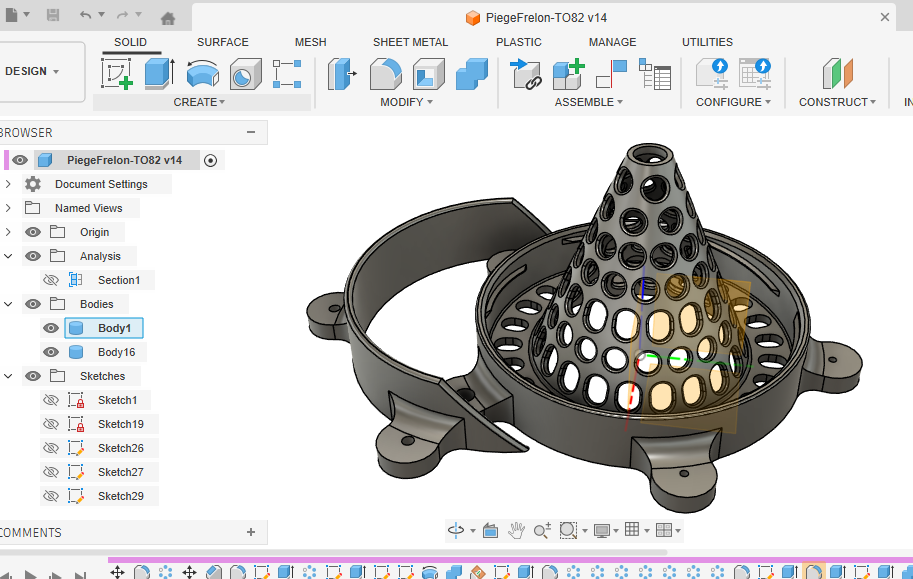Activate the PiegeFrelon-TO82 v14 component radio button
Screen dimensions: 913x579
(210, 160)
